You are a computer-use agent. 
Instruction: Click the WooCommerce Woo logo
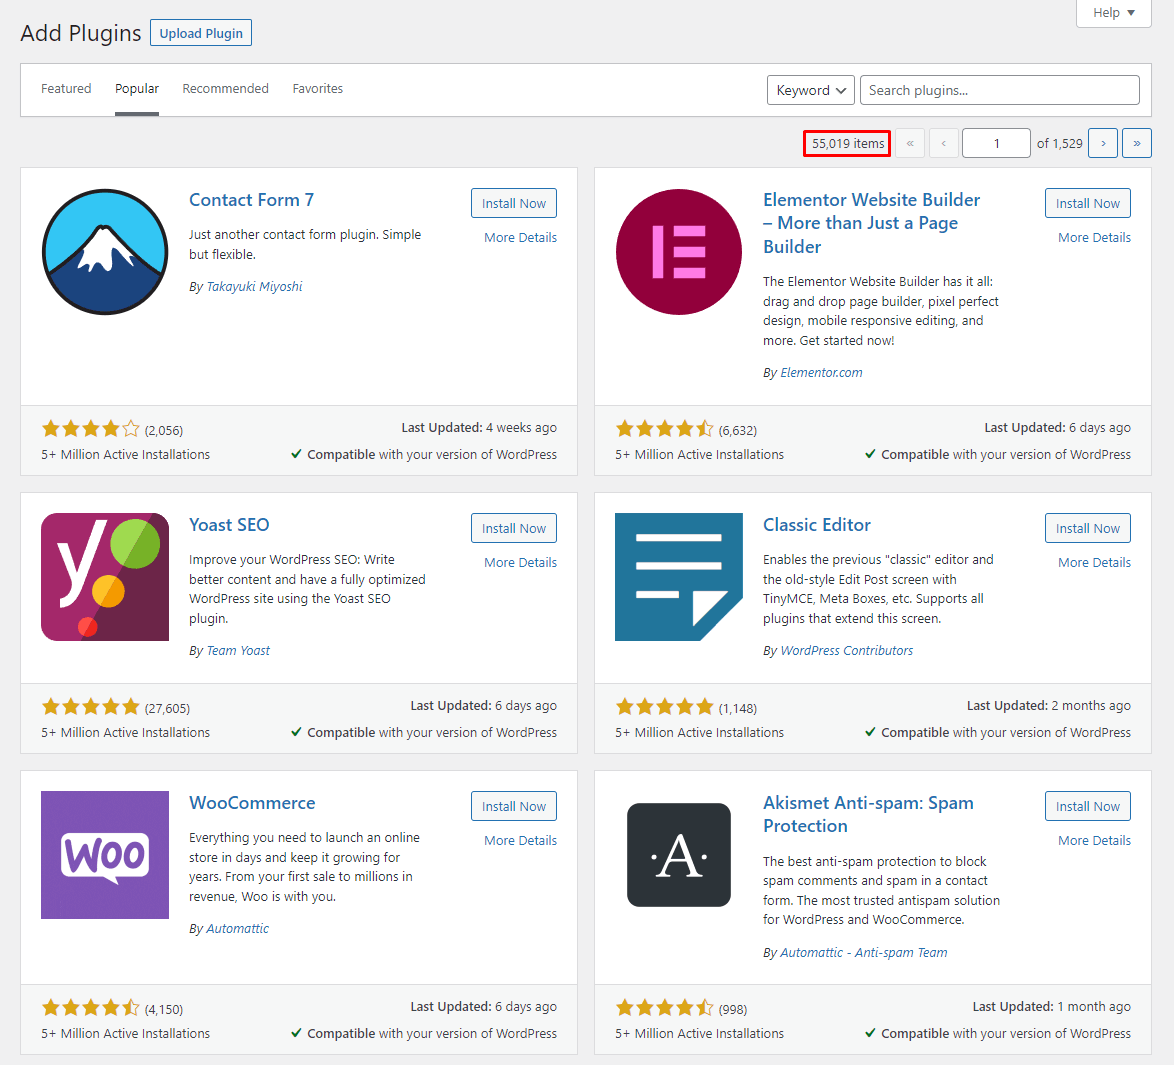pos(105,855)
